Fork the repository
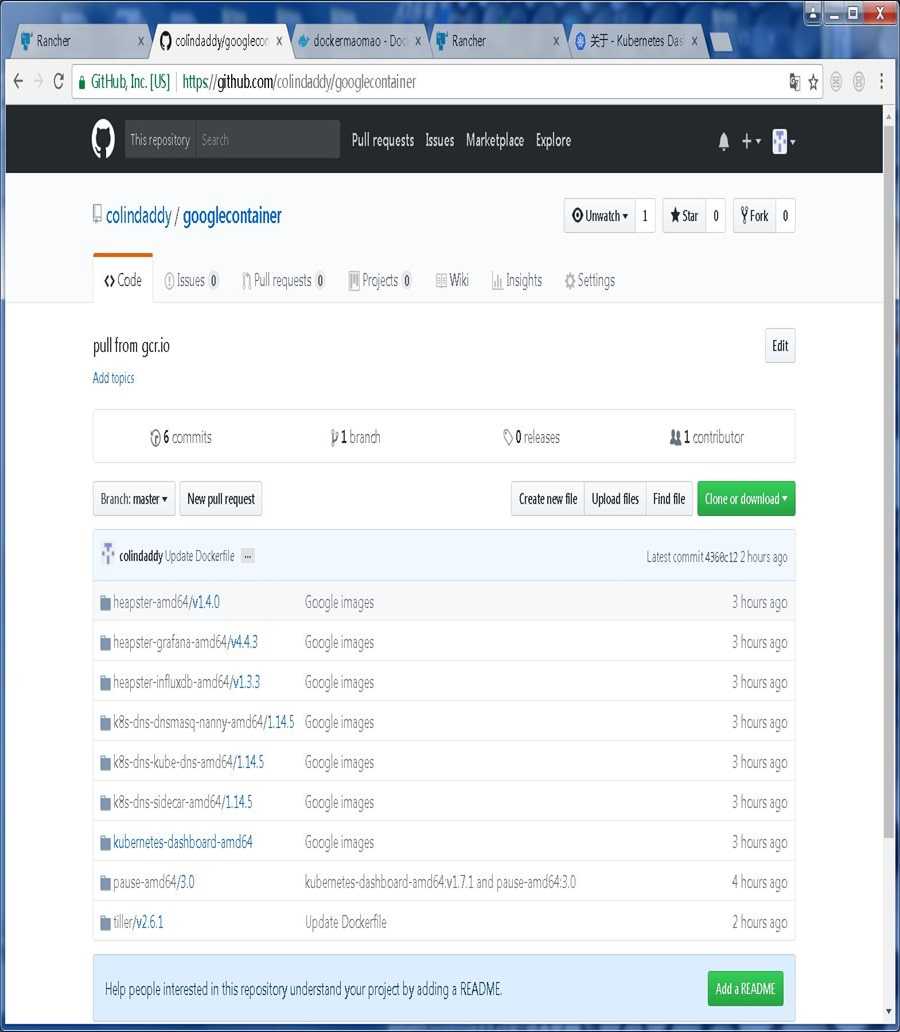This screenshot has width=900, height=1032. pyautogui.click(x=754, y=216)
